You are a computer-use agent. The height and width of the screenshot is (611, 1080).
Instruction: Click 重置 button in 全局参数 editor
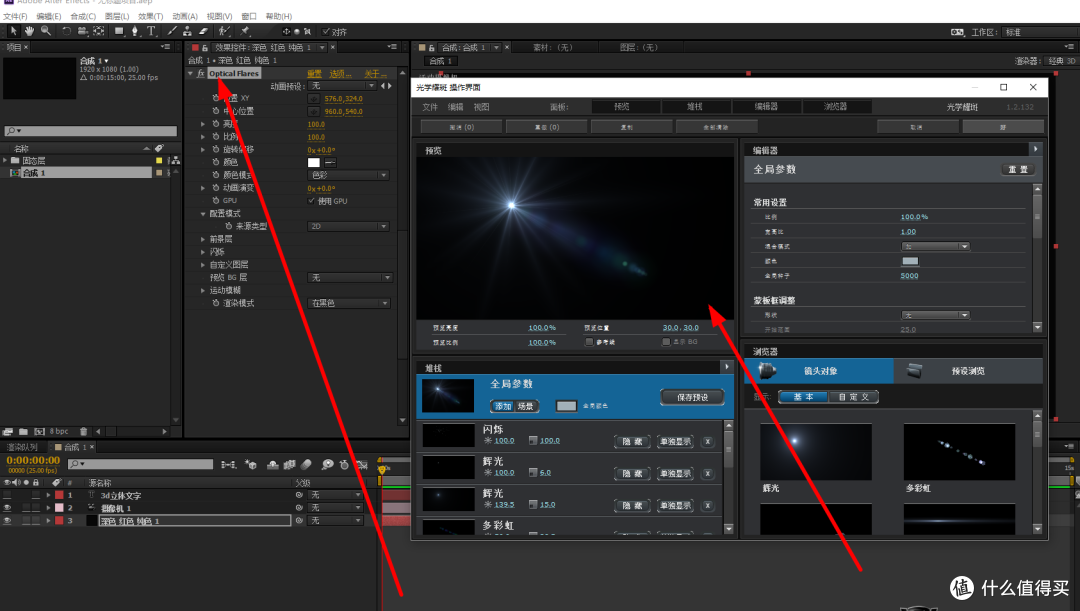(x=1018, y=169)
